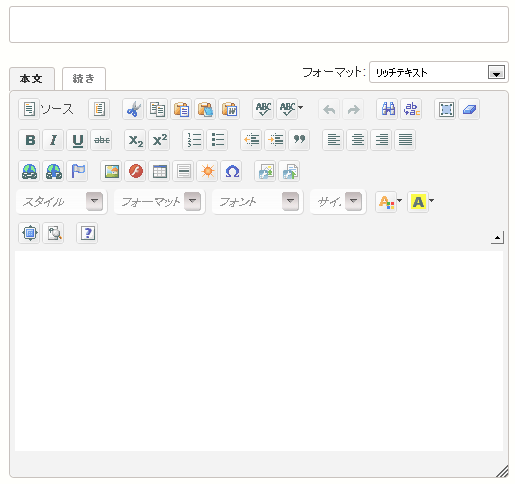The image size is (515, 484).
Task: Open the toolbar フォーマット dropdown
Action: click(160, 202)
